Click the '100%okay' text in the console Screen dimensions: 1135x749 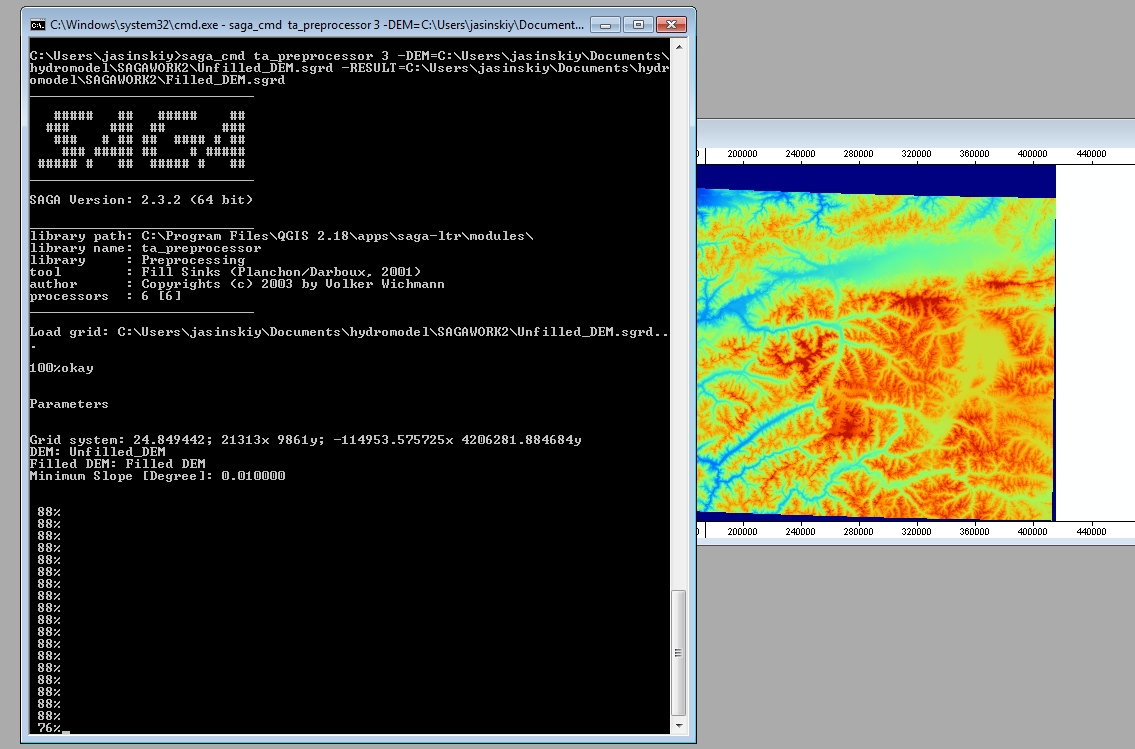62,368
